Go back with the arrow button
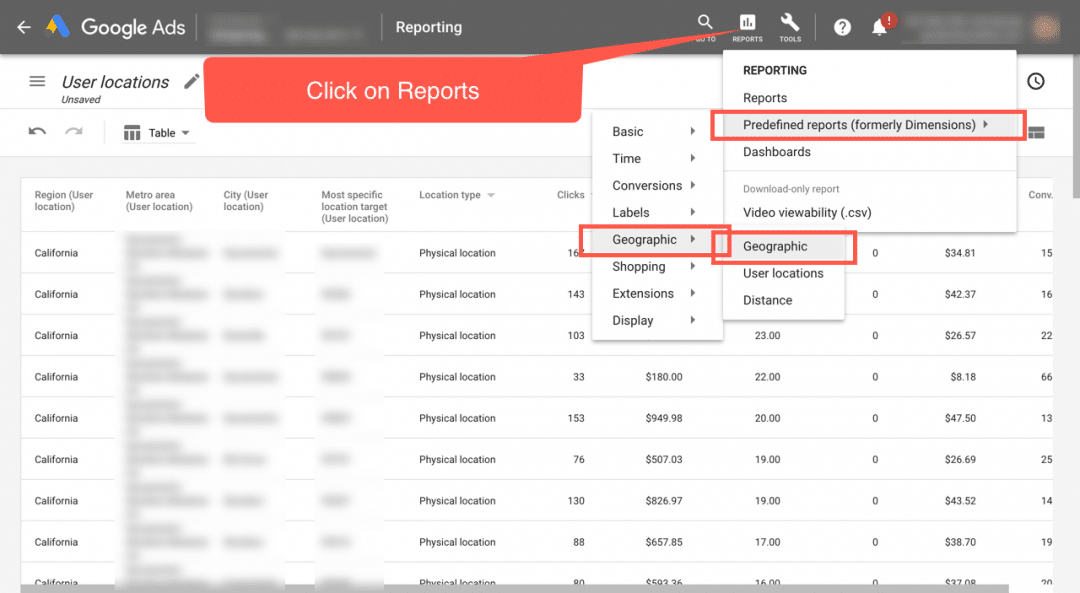The height and width of the screenshot is (593, 1080). pos(22,27)
